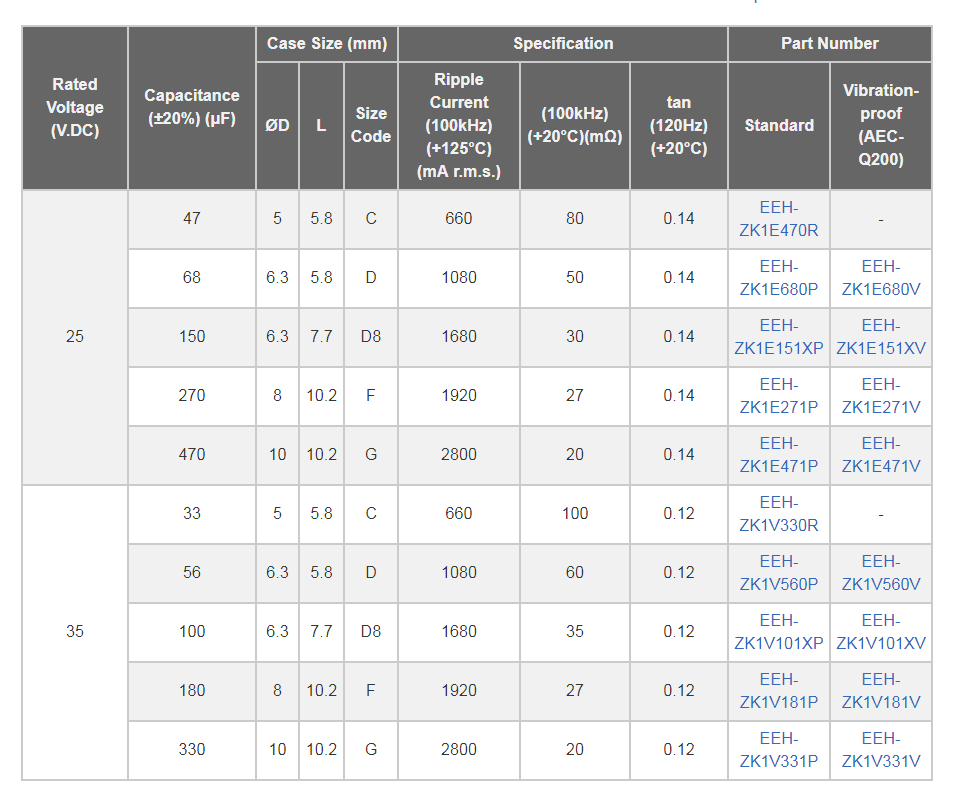Open the EEH-ZK1V331P part number link
Image resolution: width=956 pixels, height=805 pixels.
pyautogui.click(x=778, y=750)
